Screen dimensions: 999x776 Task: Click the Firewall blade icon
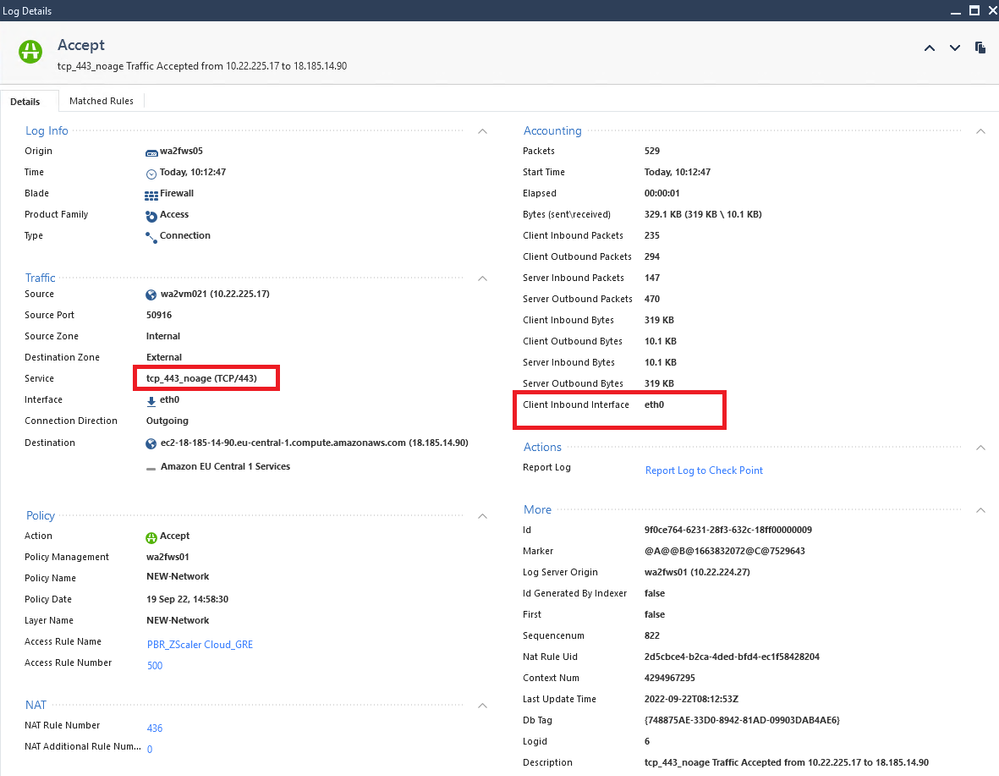coord(151,195)
